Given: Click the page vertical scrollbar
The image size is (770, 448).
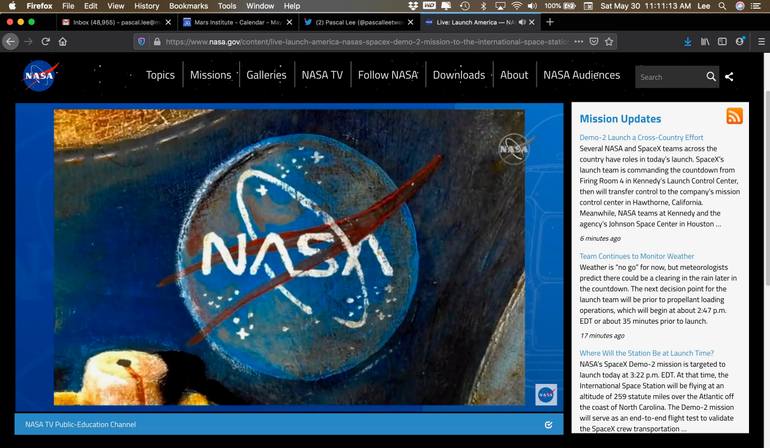Looking at the screenshot, I should 767,187.
